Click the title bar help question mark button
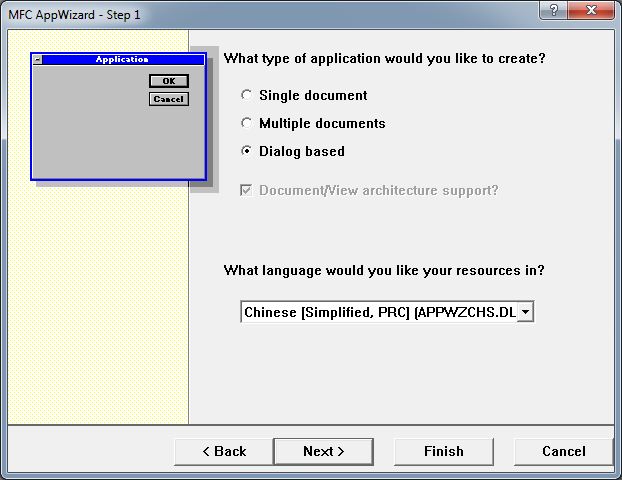This screenshot has height=480, width=622. (x=553, y=11)
